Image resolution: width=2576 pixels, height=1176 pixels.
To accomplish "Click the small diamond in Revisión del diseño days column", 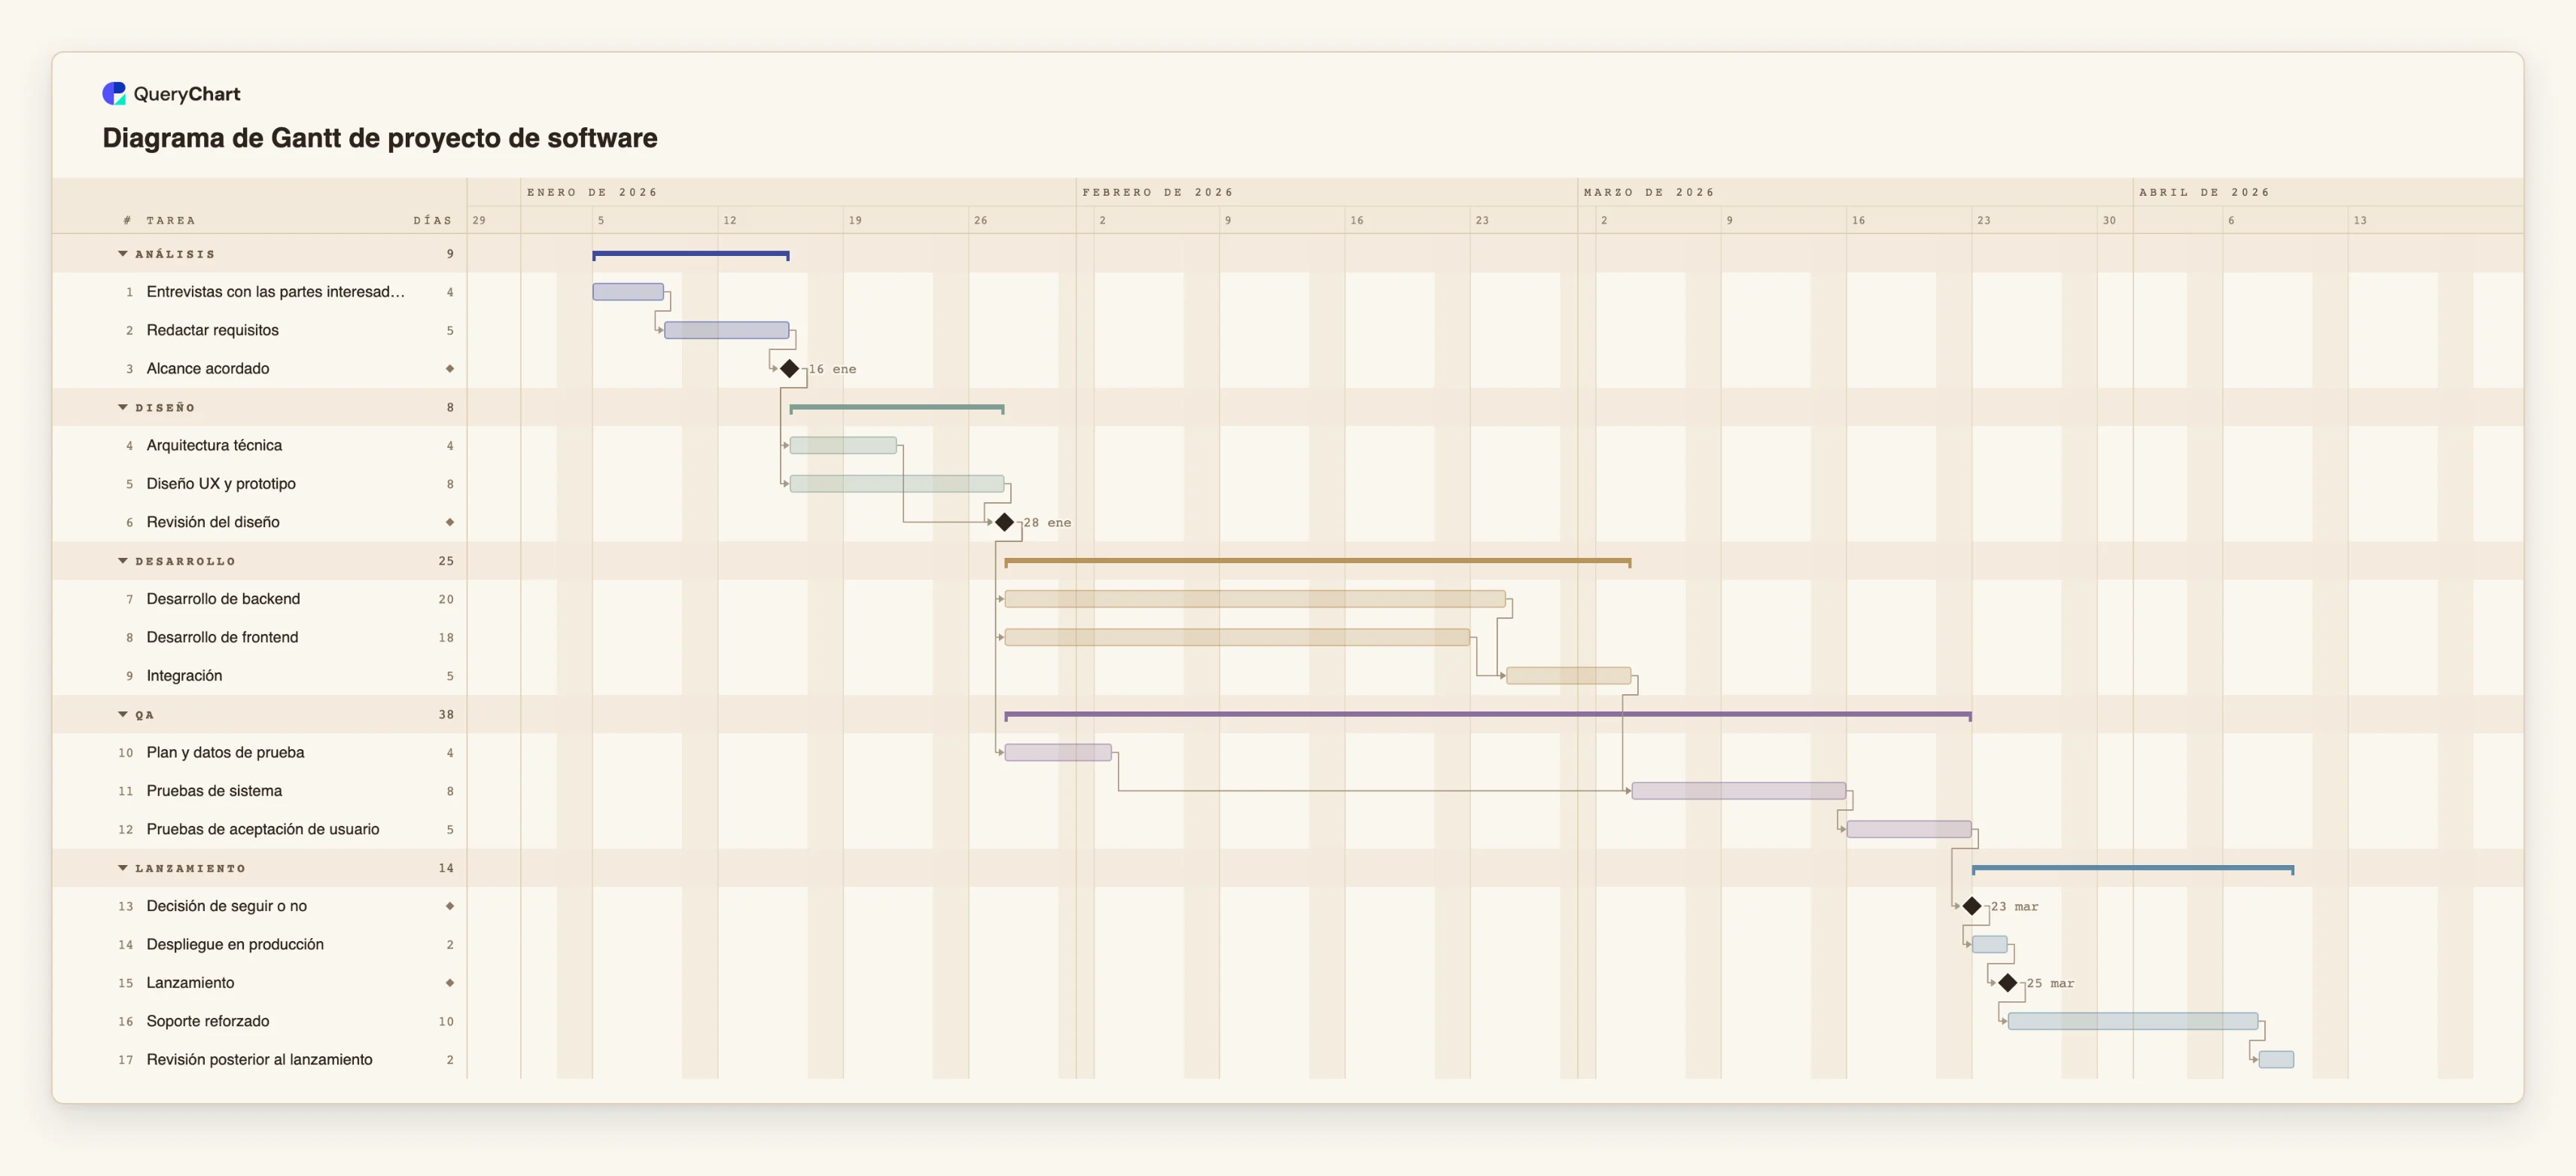I will tap(450, 522).
